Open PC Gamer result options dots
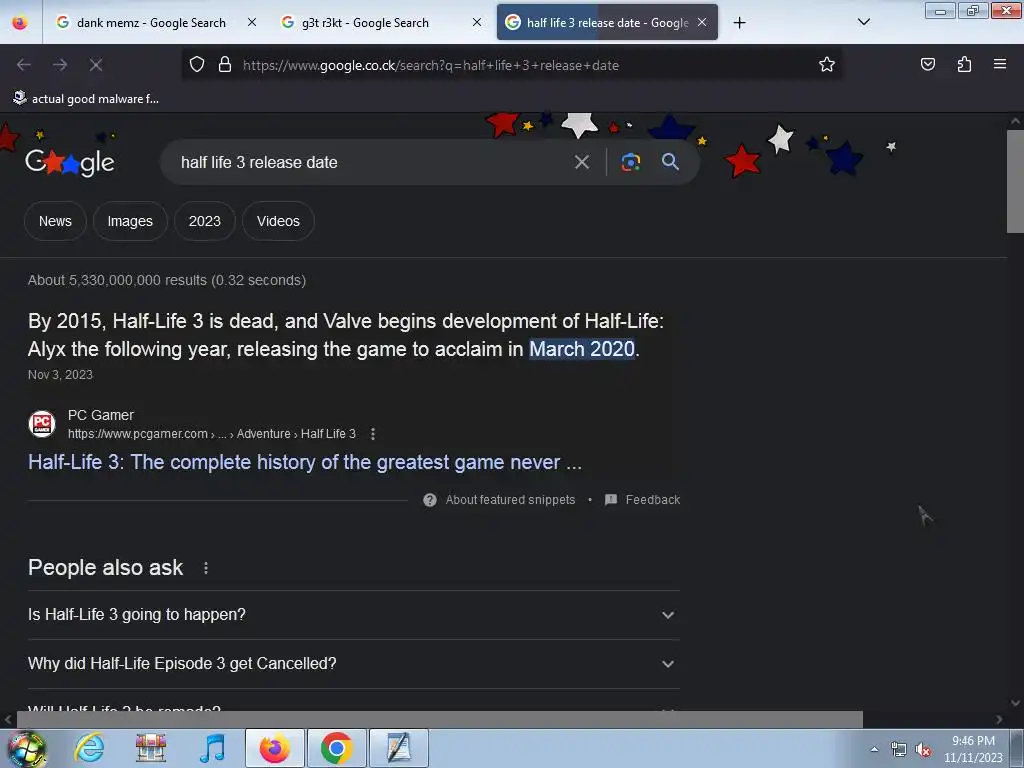This screenshot has width=1024, height=768. coord(373,434)
